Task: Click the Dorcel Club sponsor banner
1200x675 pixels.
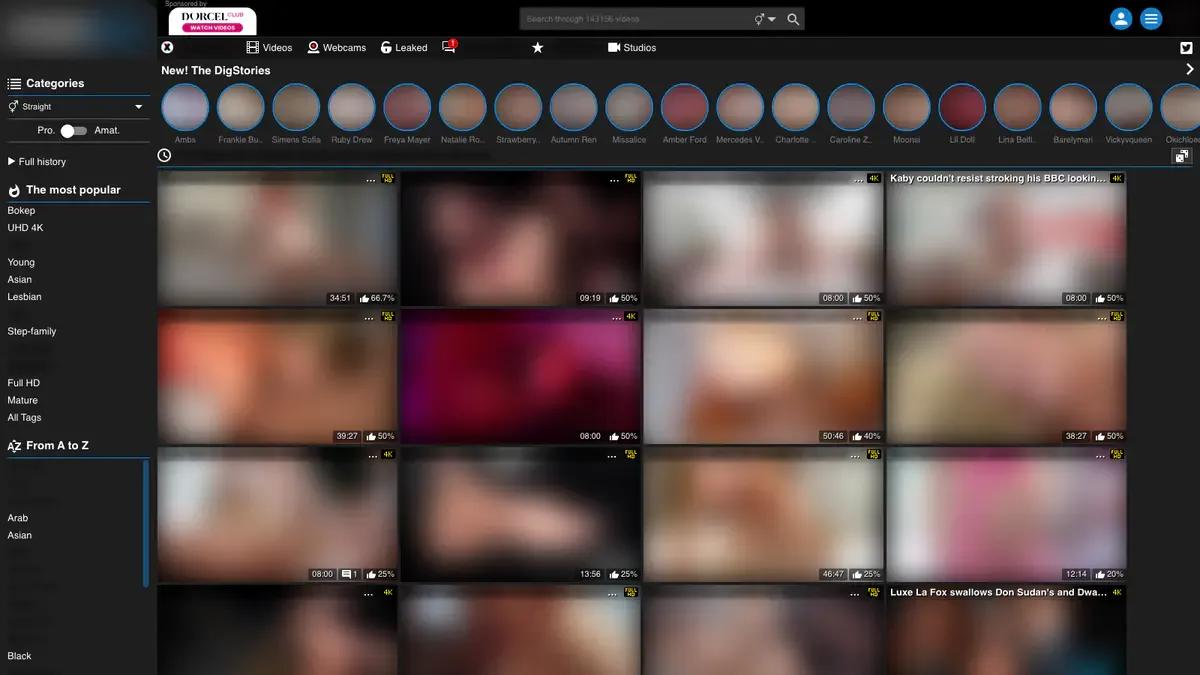Action: [212, 21]
